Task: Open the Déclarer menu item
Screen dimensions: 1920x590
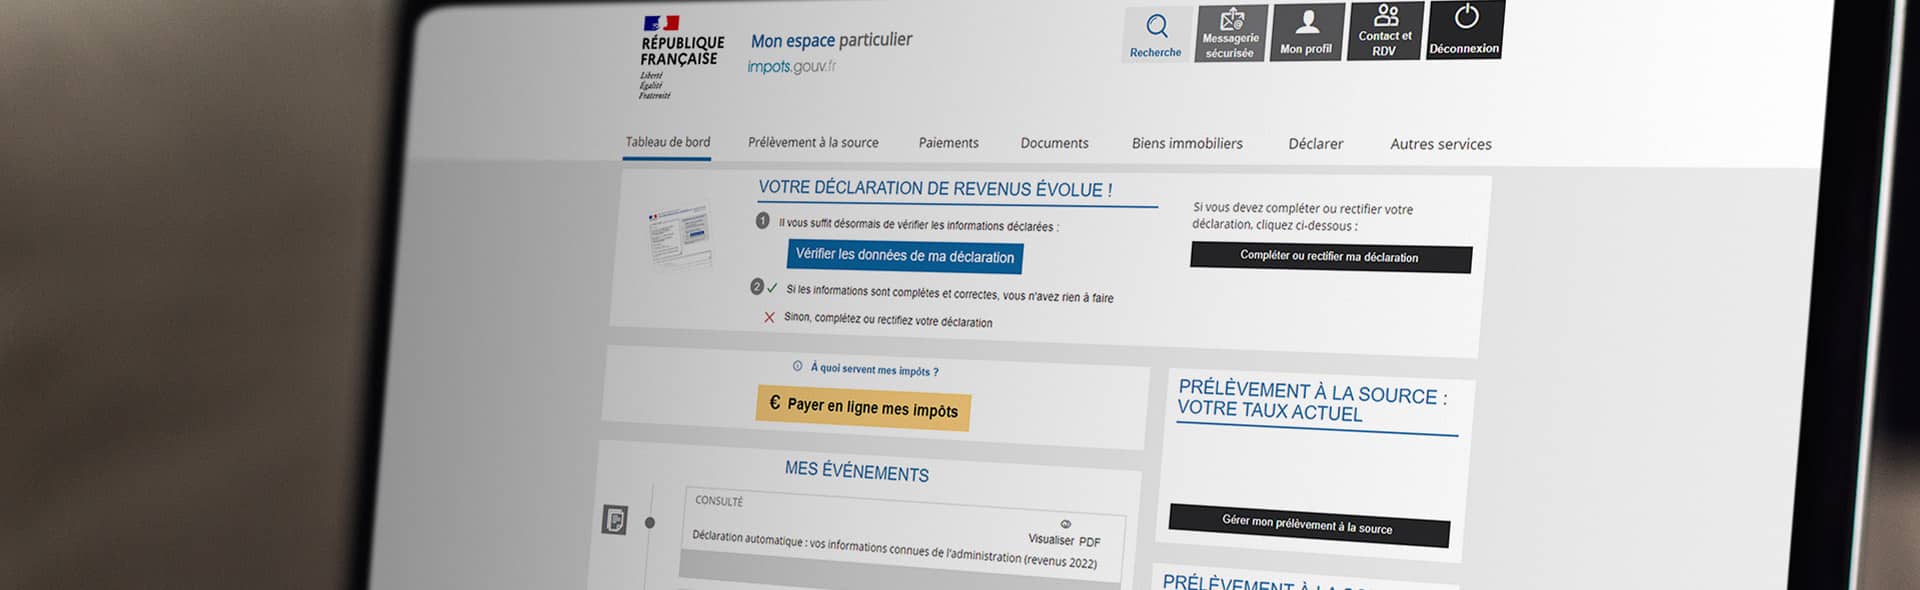Action: [x=1315, y=144]
